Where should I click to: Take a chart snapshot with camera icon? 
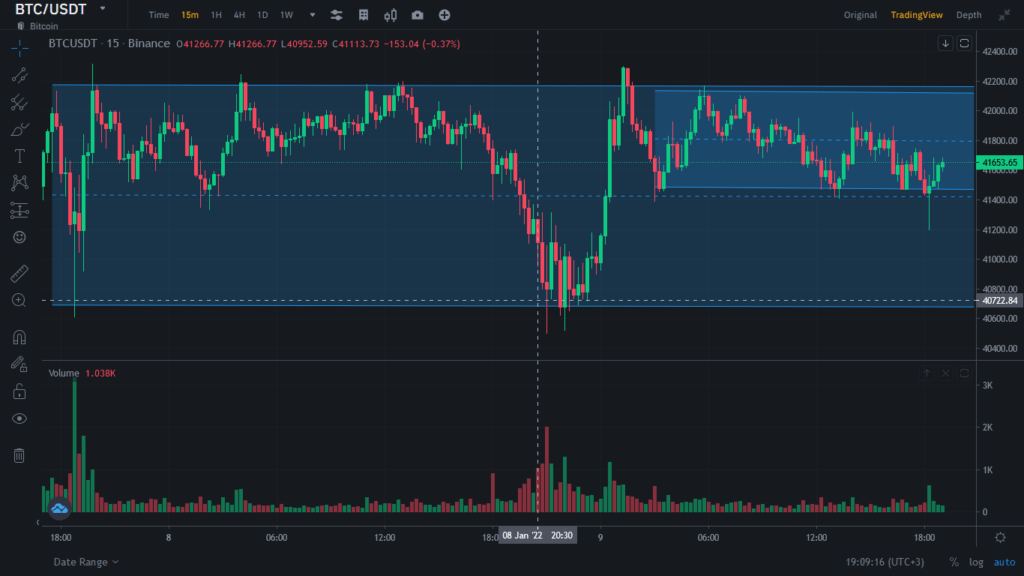[x=417, y=15]
